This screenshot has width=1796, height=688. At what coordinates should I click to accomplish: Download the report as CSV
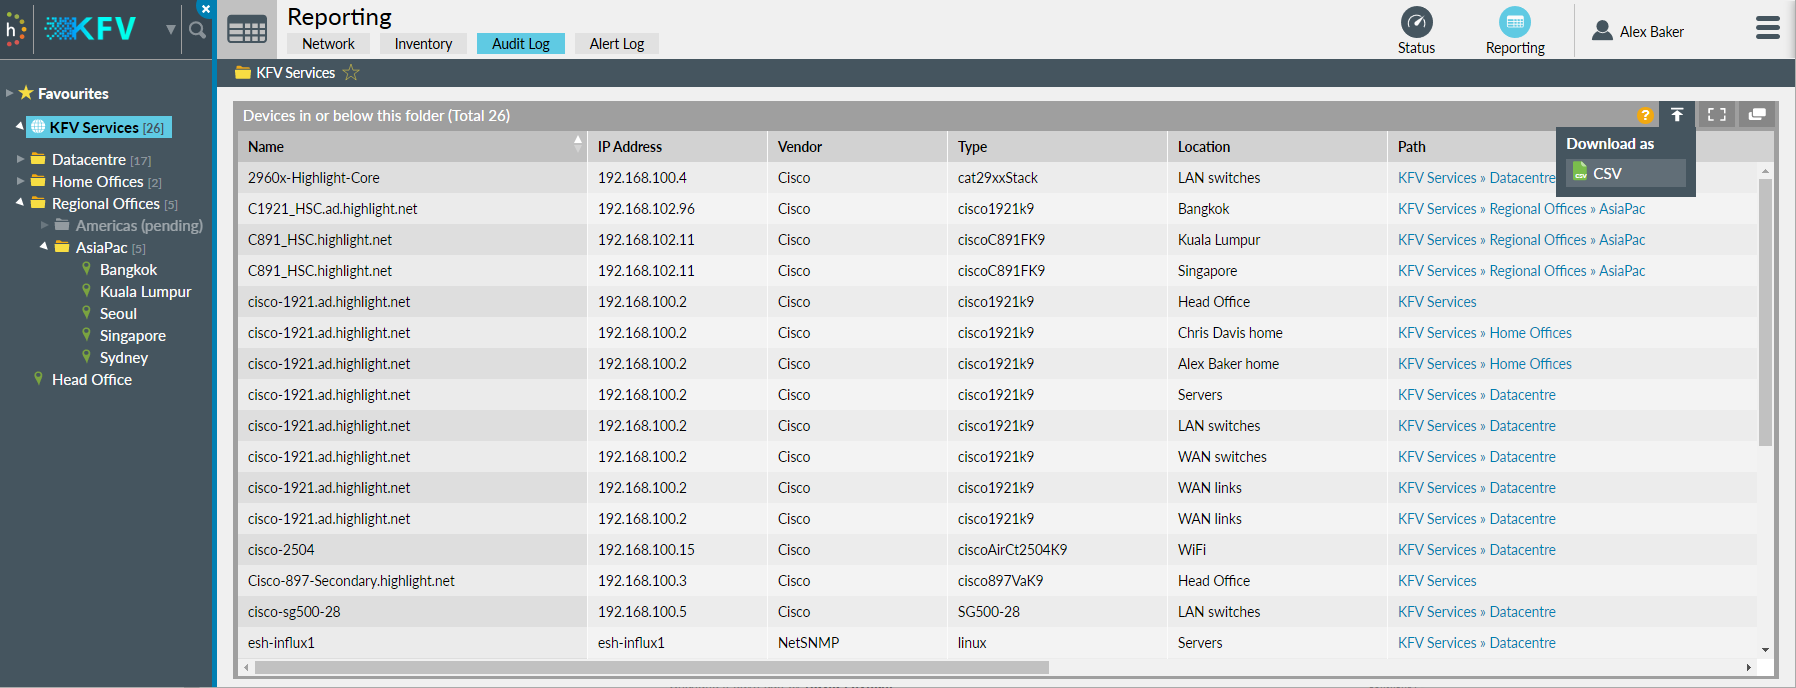point(1606,174)
